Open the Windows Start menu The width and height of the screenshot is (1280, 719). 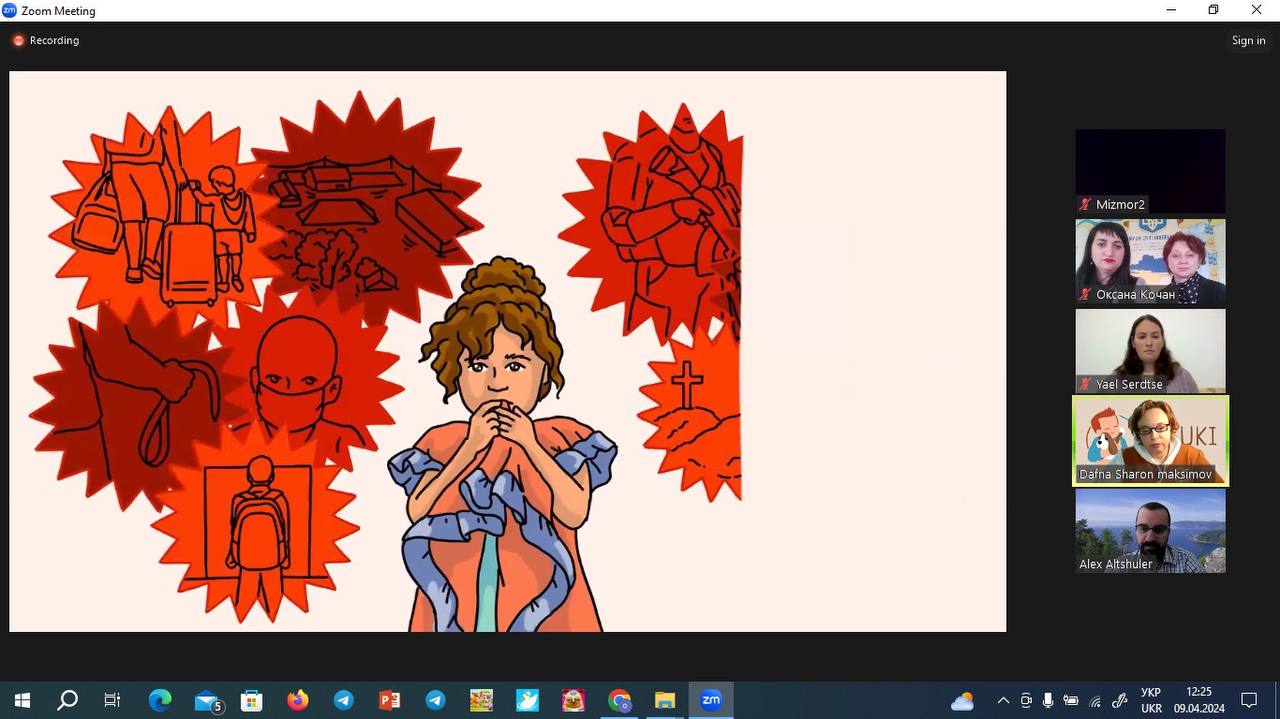[x=22, y=701]
